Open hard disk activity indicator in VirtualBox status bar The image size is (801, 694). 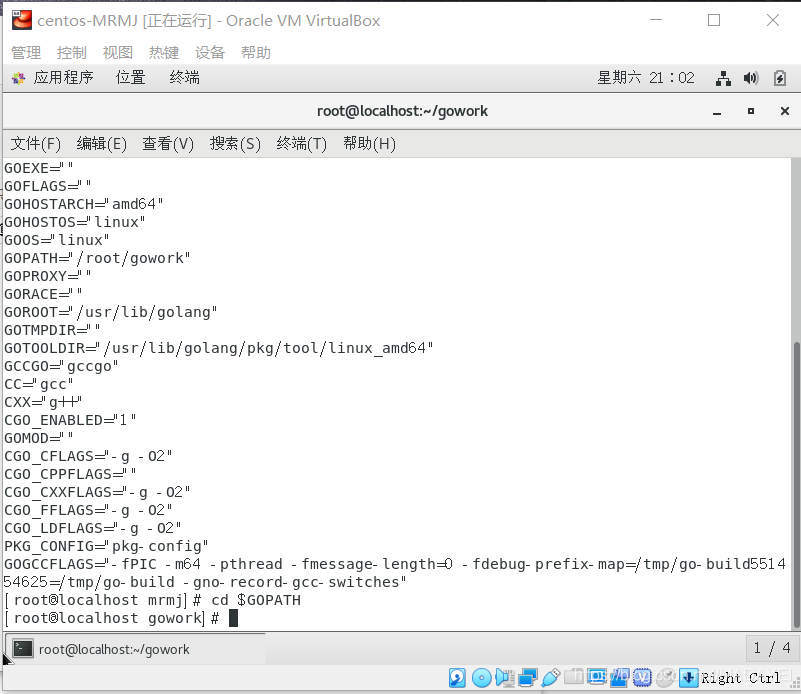(x=457, y=678)
